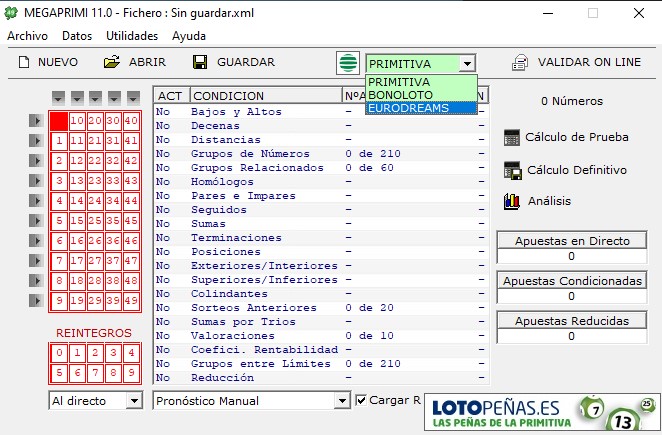Viewport: 662px width, 435px height.
Task: Select the Pares e Impares condition row
Action: [x=321, y=196]
